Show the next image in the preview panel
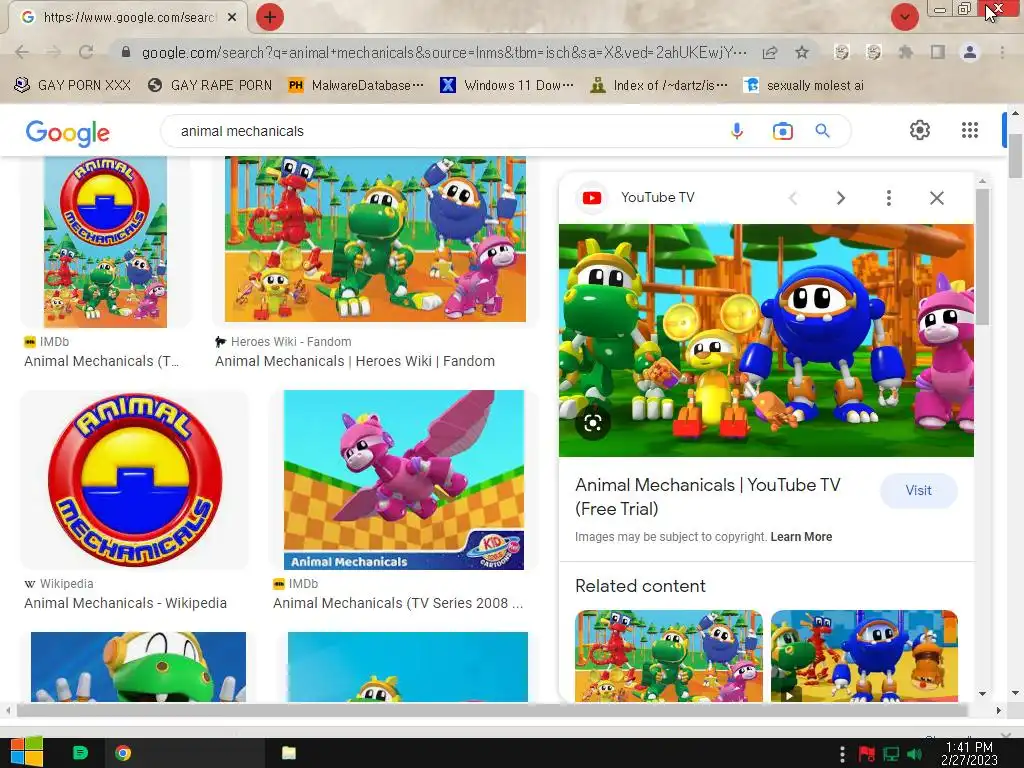 click(x=841, y=198)
